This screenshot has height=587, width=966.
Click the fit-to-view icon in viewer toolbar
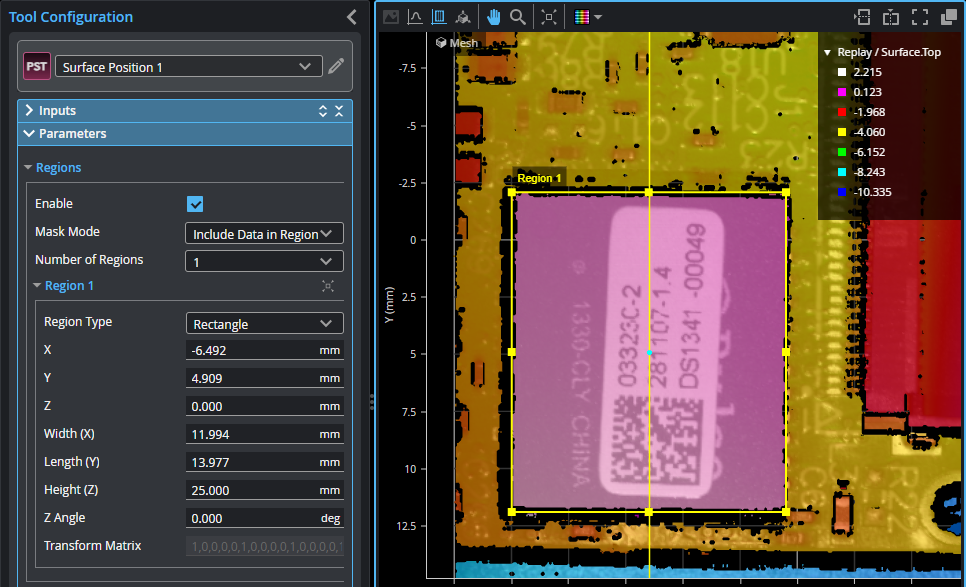pyautogui.click(x=548, y=17)
